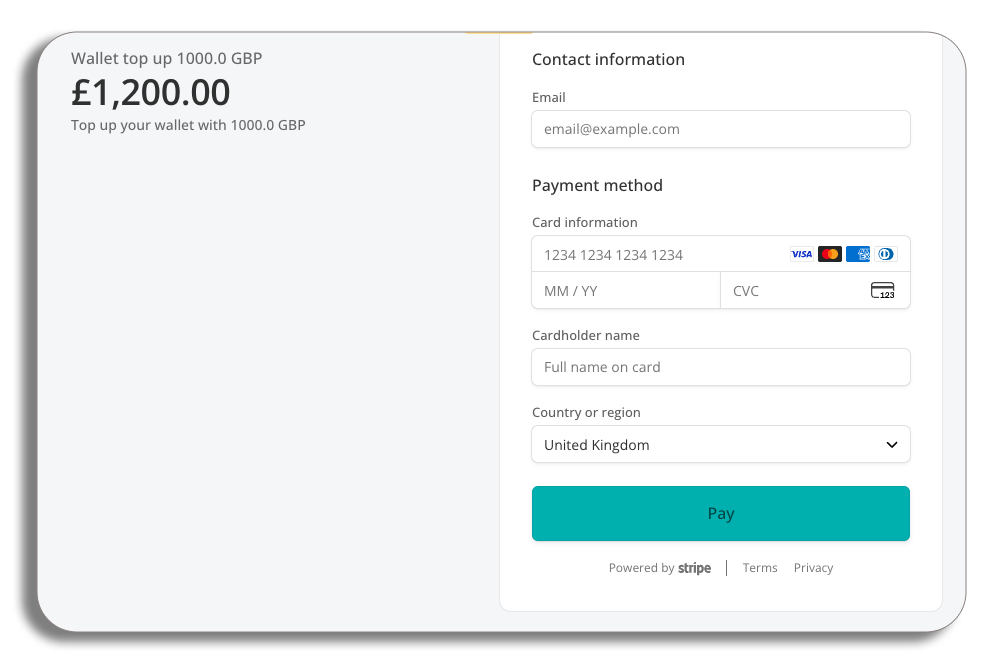The image size is (1000, 662).
Task: Click the Mastercard brand icon
Action: coord(830,254)
